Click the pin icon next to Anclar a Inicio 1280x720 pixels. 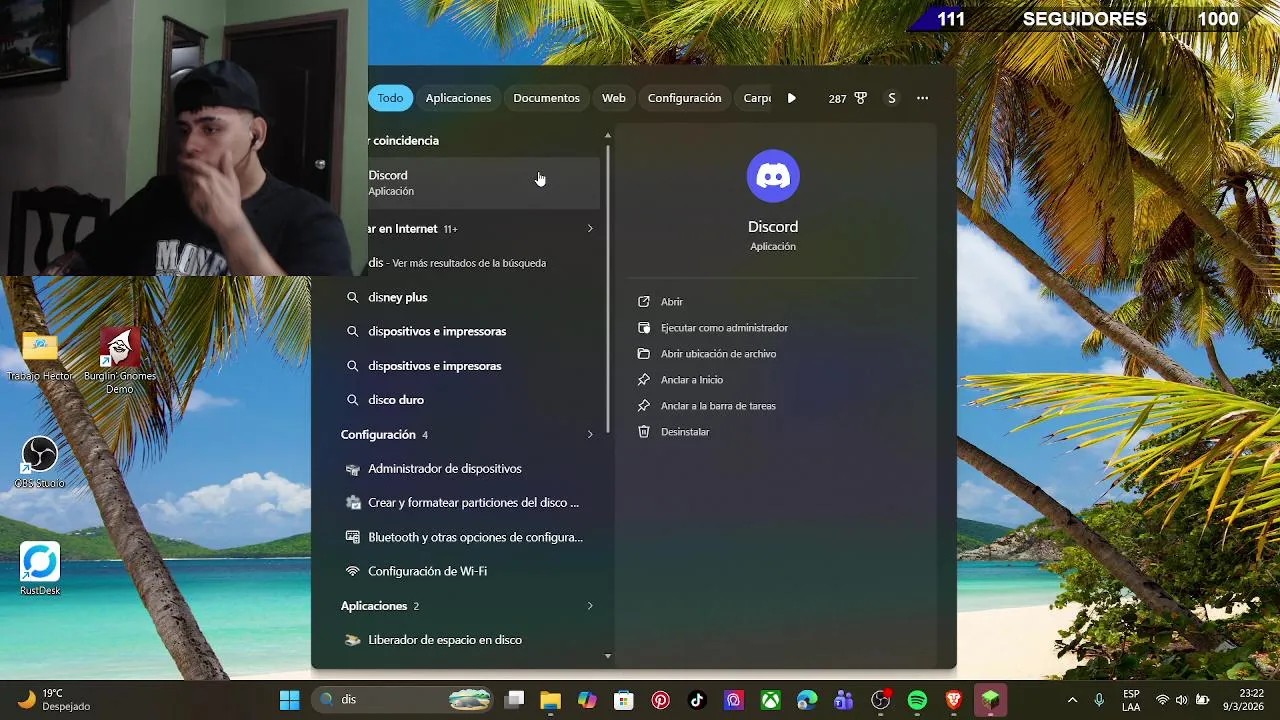(x=644, y=380)
